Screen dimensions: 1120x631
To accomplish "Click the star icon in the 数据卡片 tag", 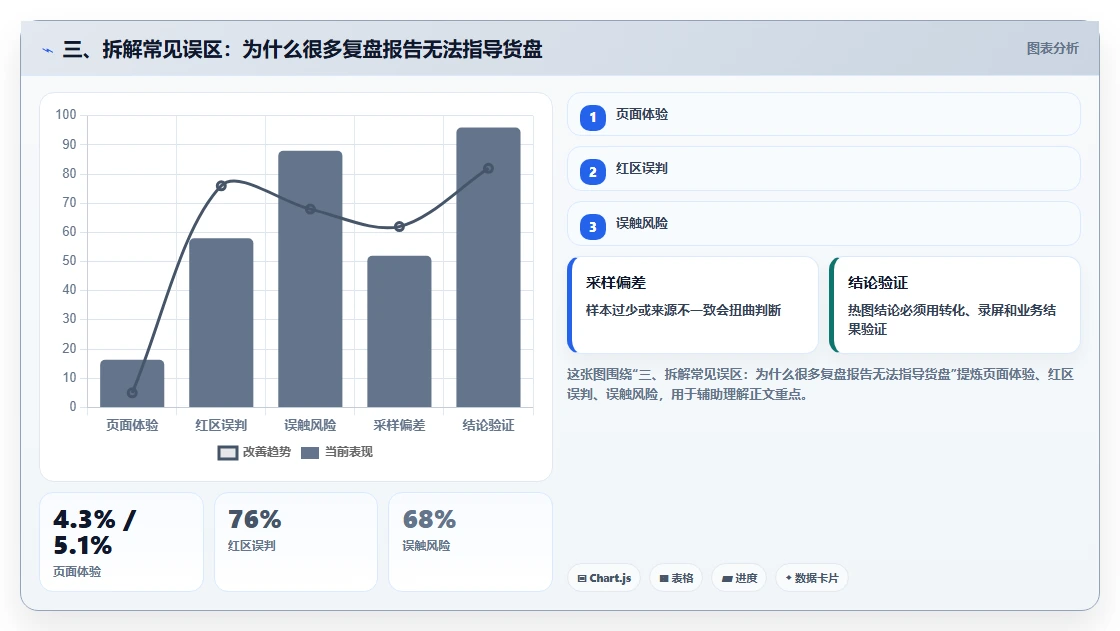I will point(789,577).
